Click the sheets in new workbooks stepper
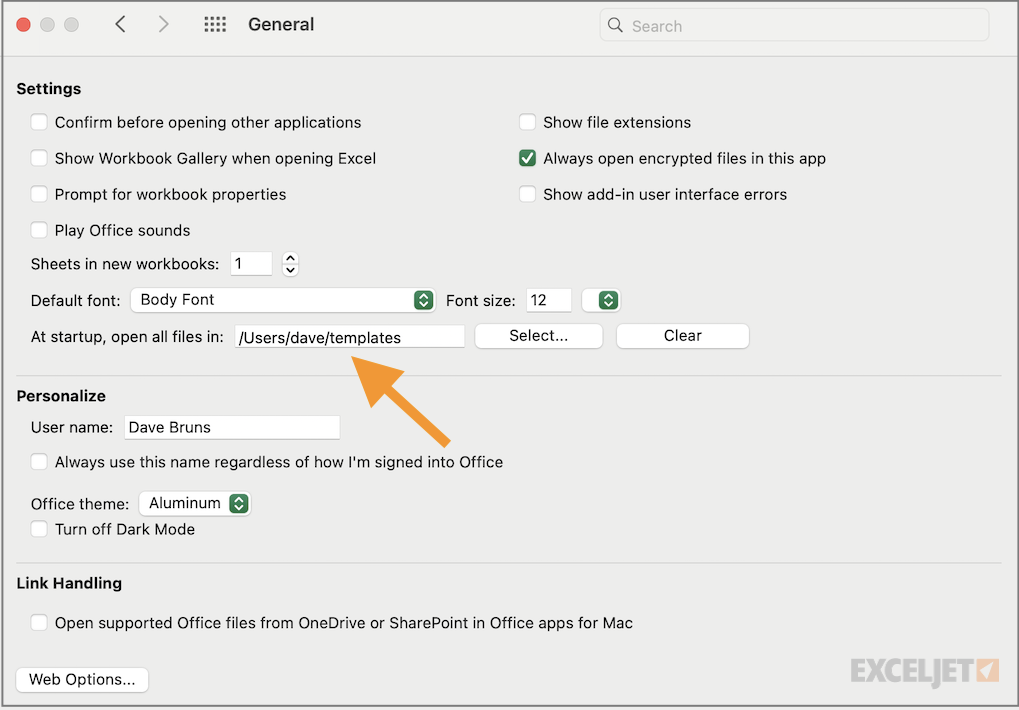 click(x=290, y=264)
